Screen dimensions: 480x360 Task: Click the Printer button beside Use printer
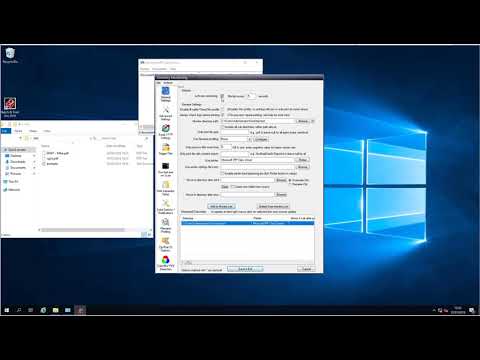tap(303, 160)
